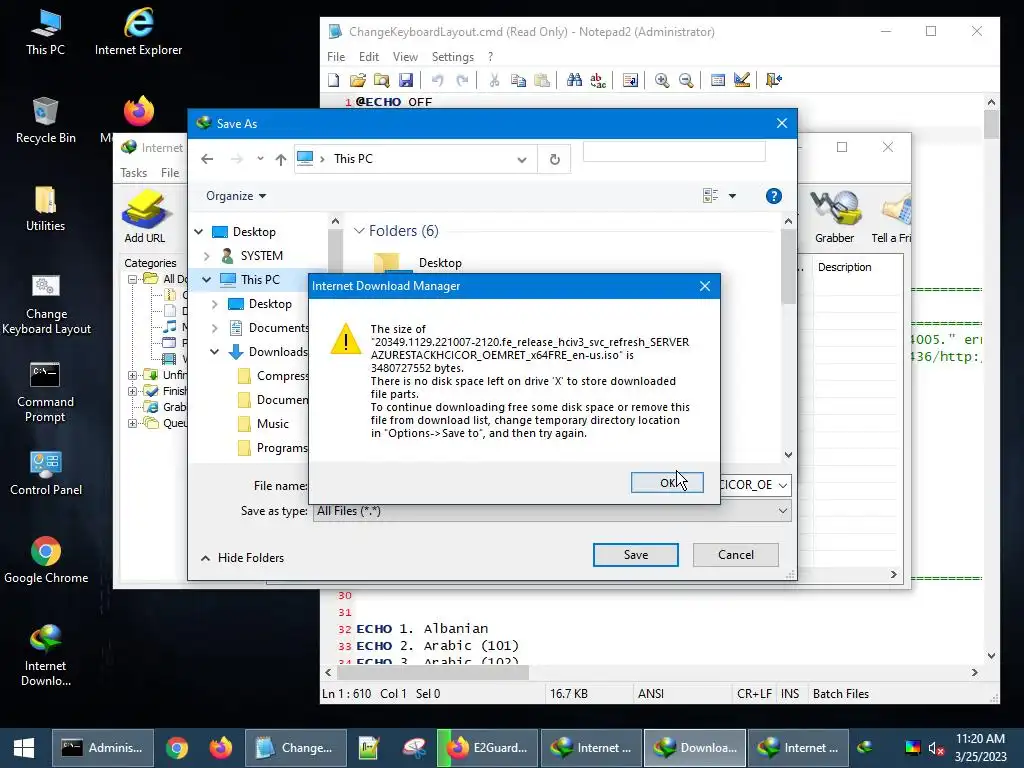Screen dimensions: 1024x768
Task: Open the view options dropdown arrow
Action: click(732, 196)
